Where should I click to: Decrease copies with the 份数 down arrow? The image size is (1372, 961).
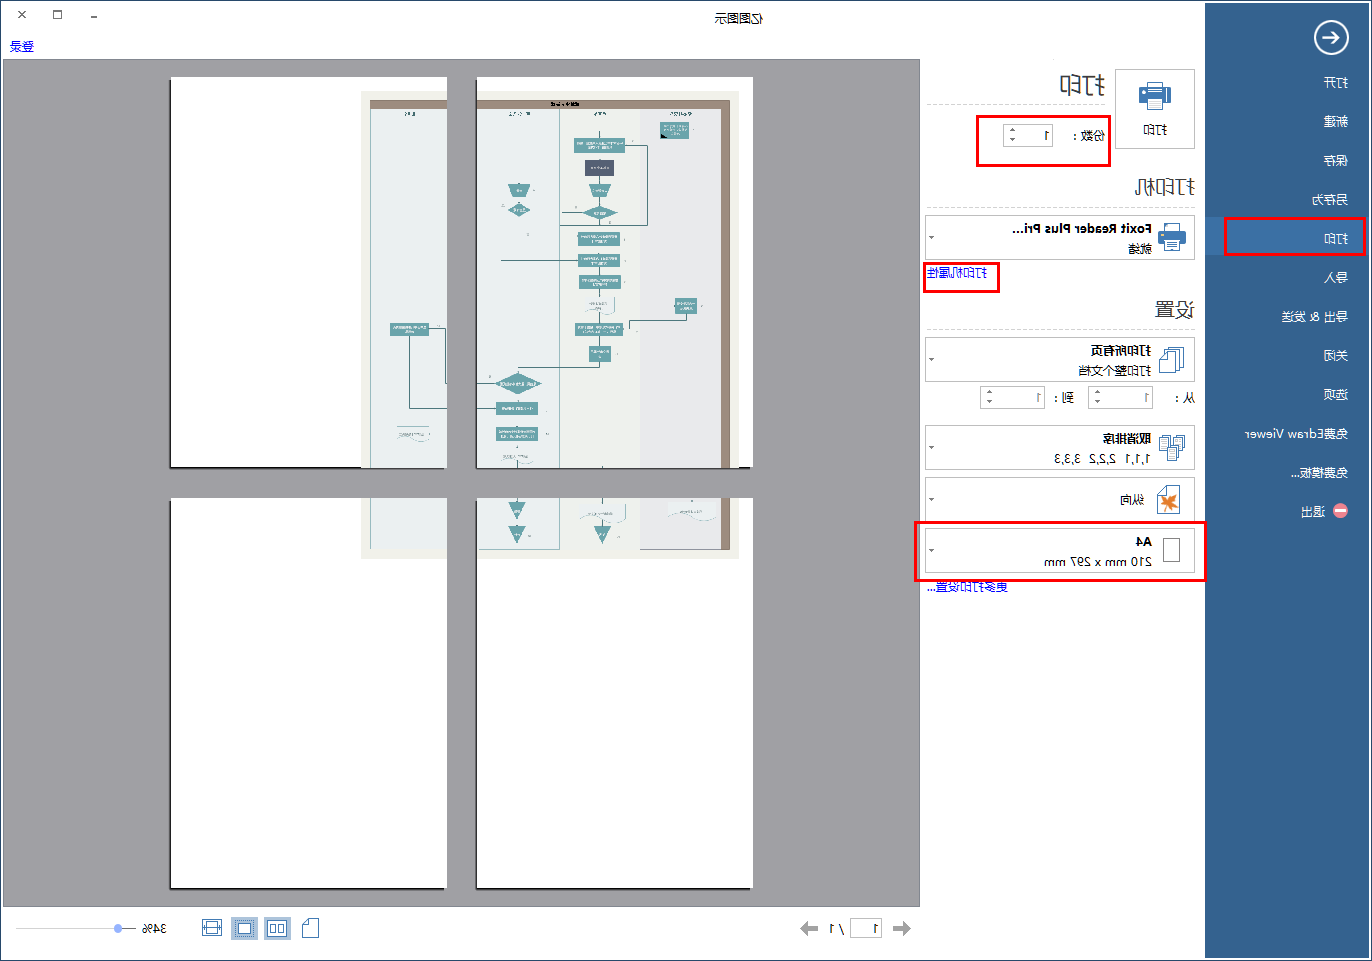[x=1012, y=140]
